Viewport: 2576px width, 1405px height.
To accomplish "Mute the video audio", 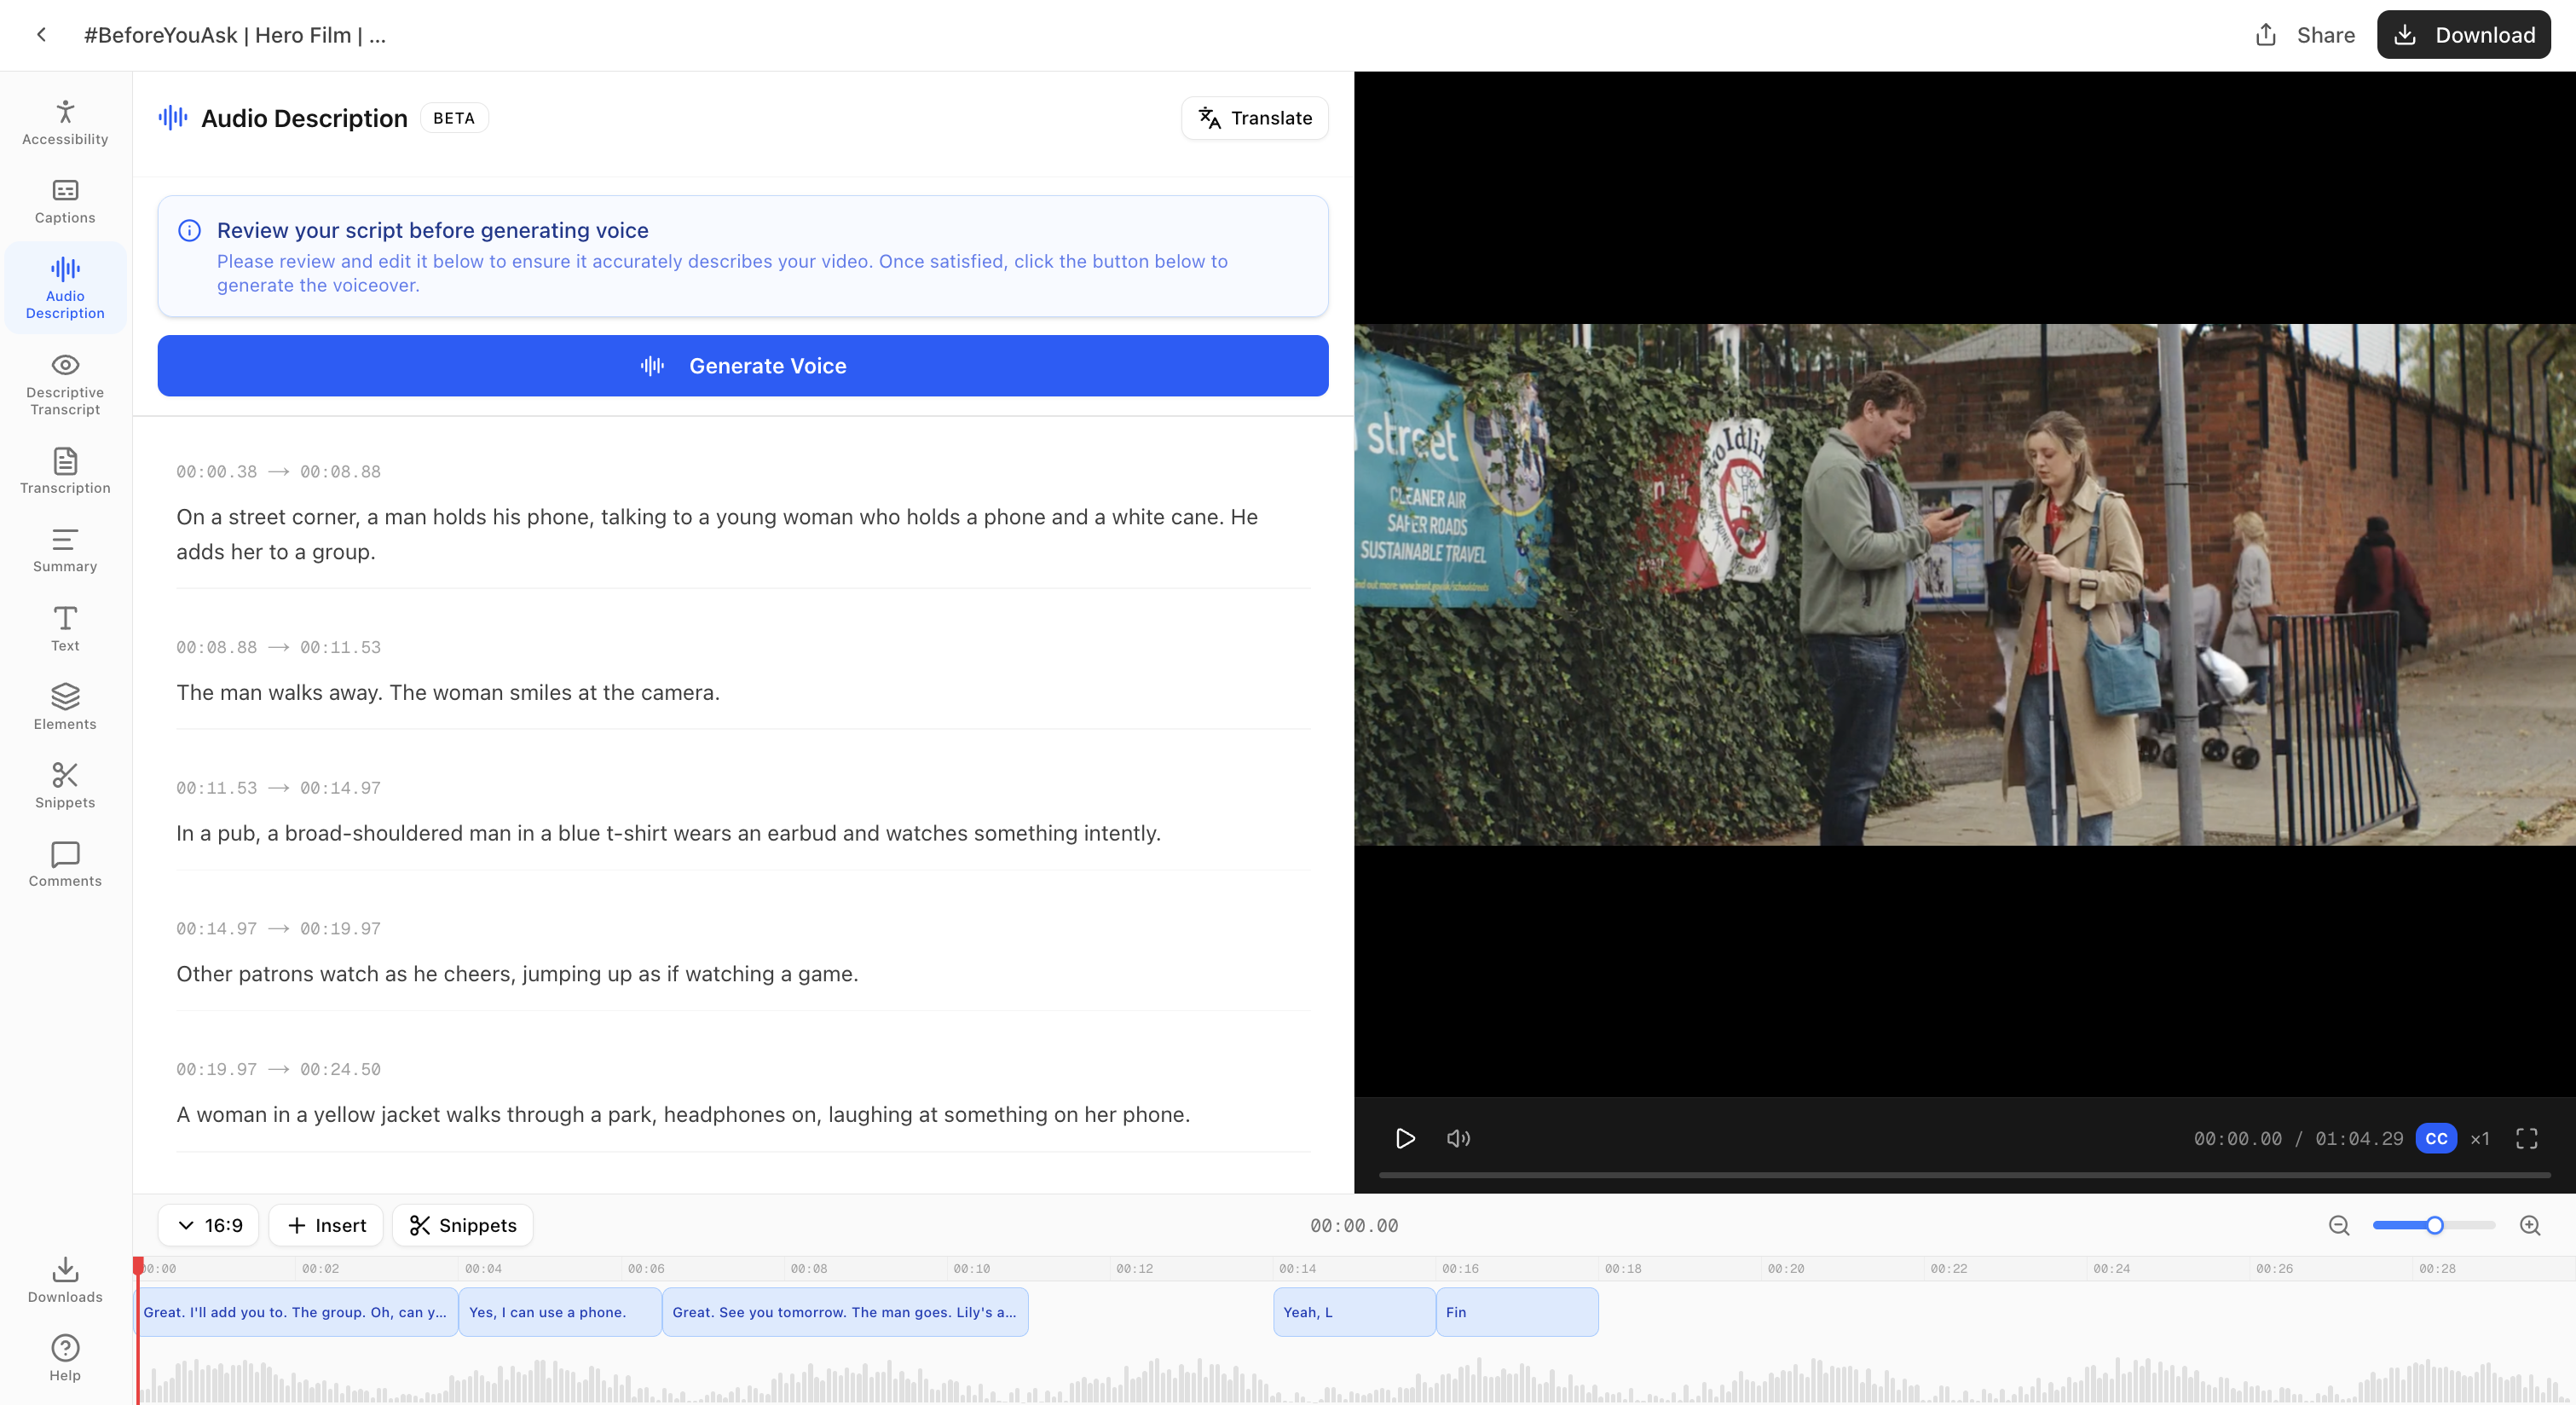I will 1458,1138.
